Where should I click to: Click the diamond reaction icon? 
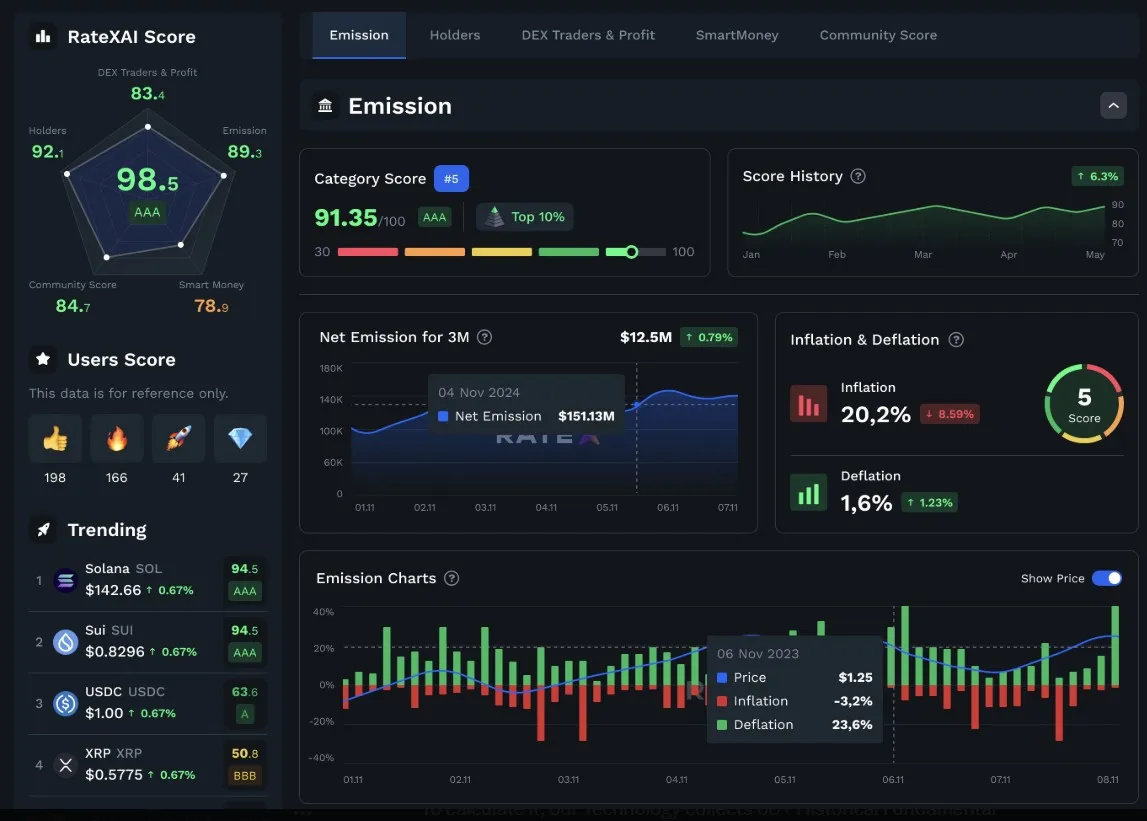240,438
